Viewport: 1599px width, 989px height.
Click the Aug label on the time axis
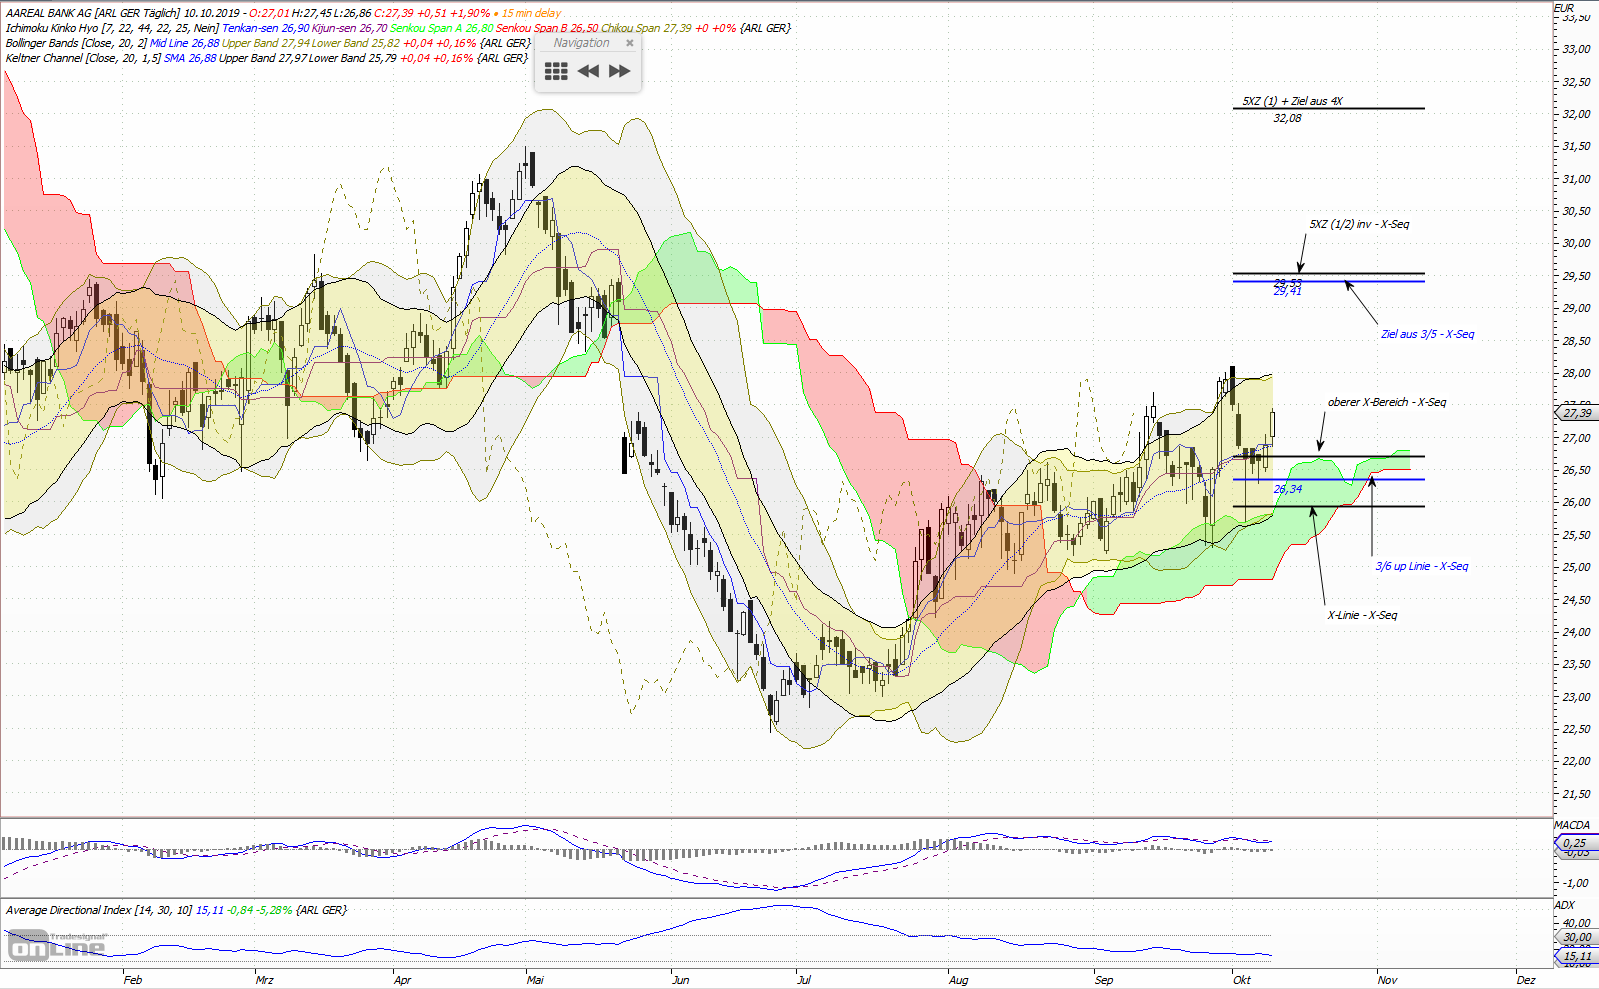[958, 980]
